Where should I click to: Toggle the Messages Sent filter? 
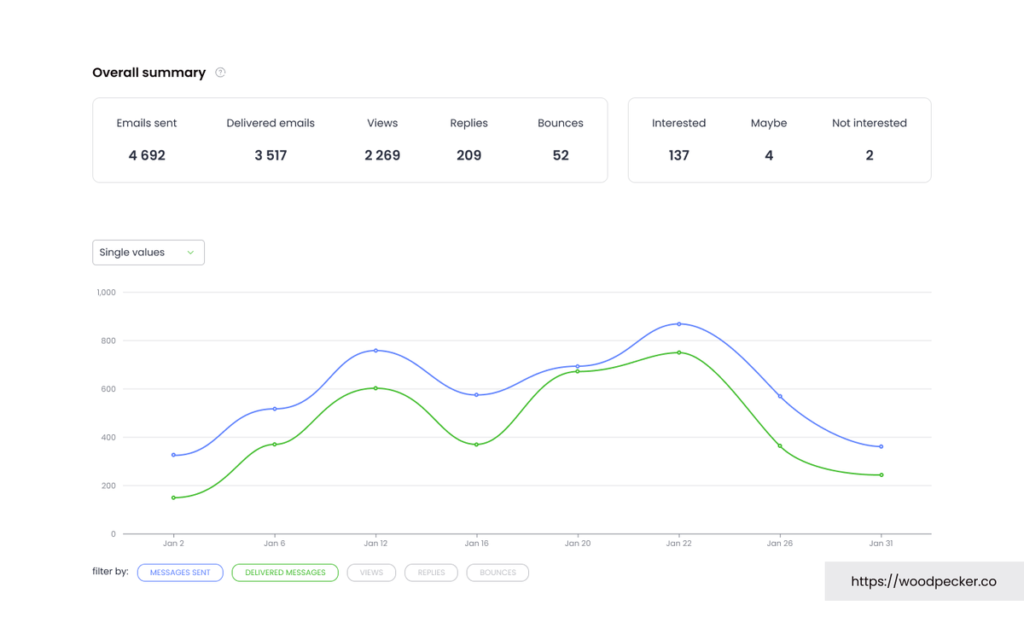coord(180,573)
